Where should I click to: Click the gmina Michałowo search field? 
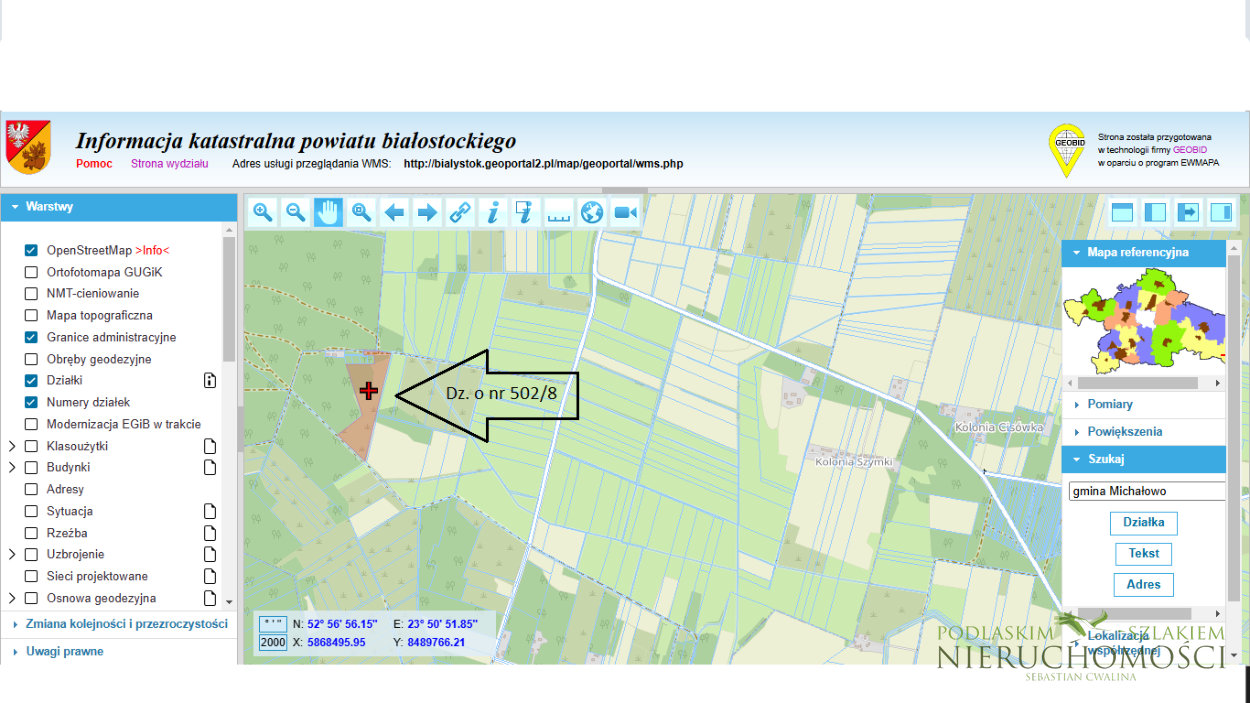tap(1147, 491)
